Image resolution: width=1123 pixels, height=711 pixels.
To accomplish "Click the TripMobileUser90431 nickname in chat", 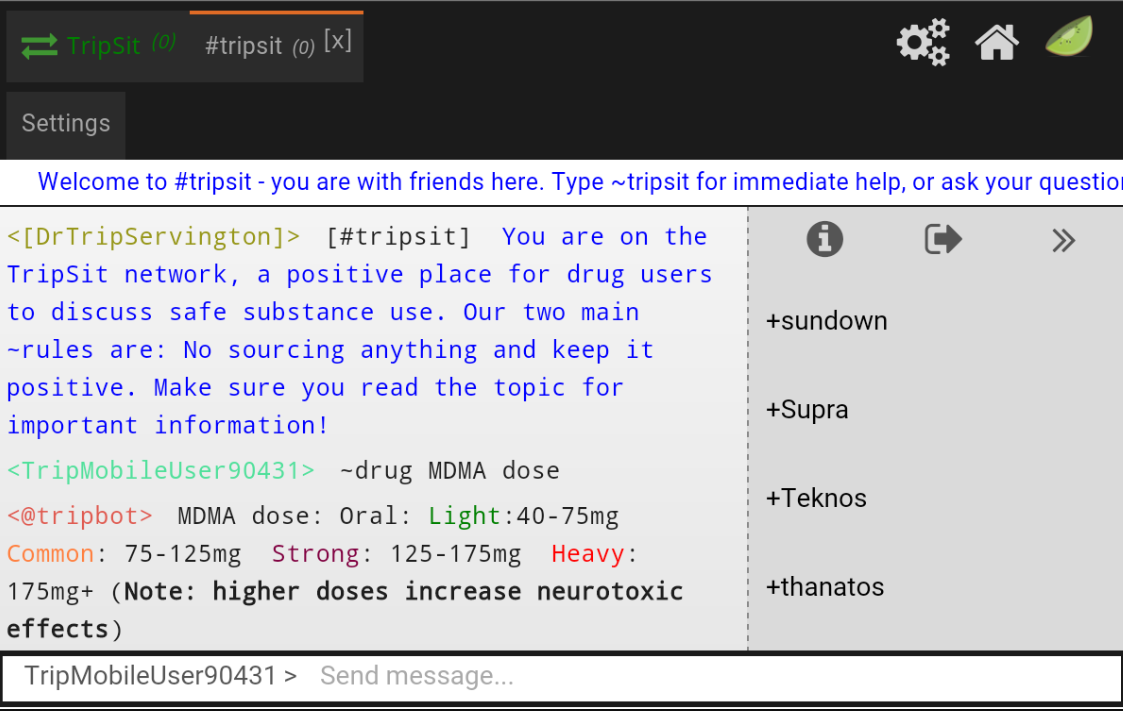I will pyautogui.click(x=160, y=471).
